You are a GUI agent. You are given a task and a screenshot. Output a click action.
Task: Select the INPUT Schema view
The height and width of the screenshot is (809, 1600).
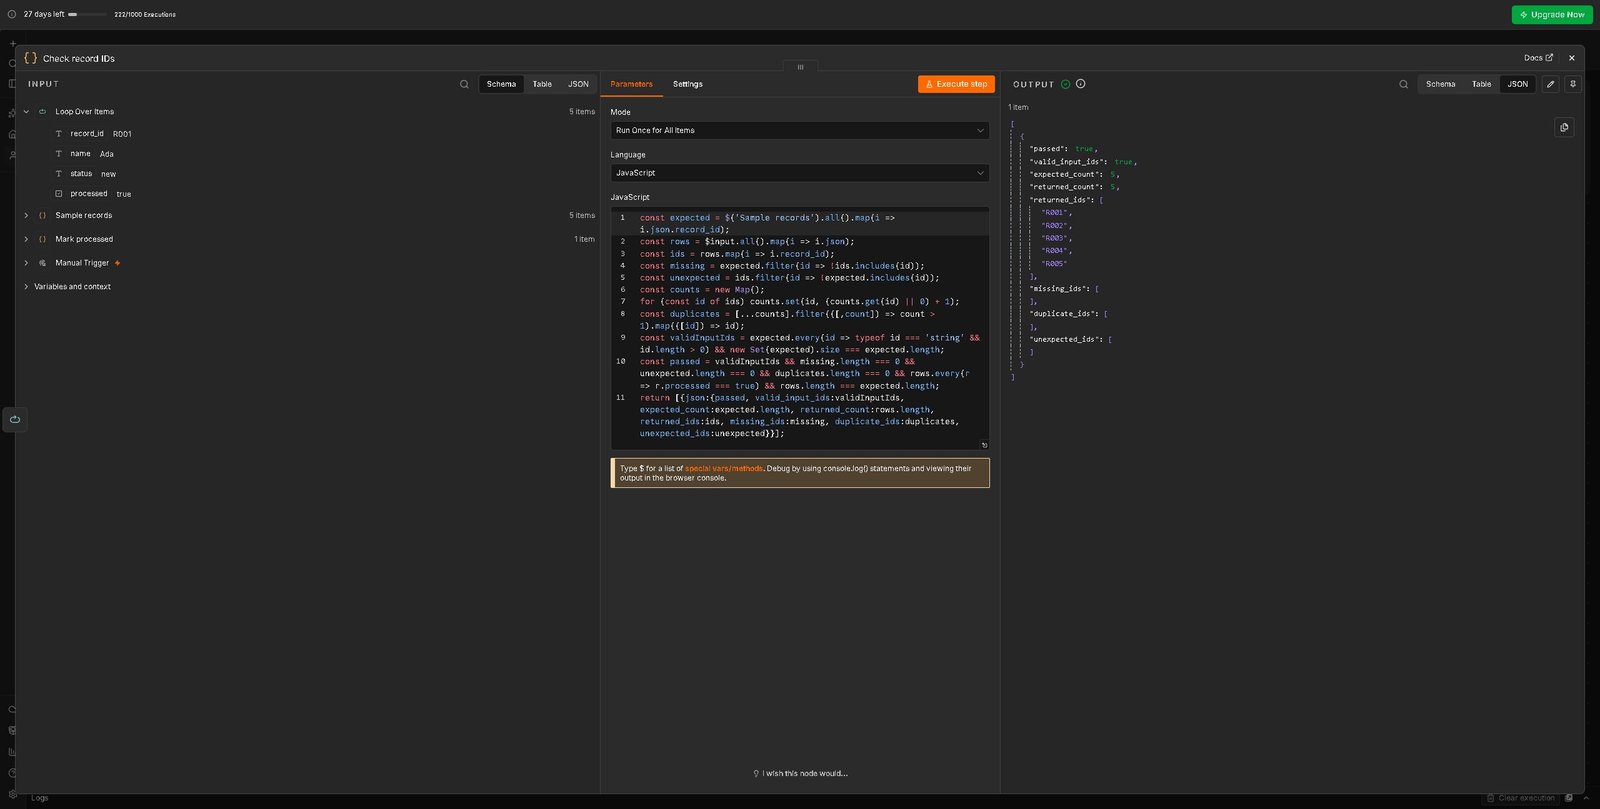coord(501,84)
